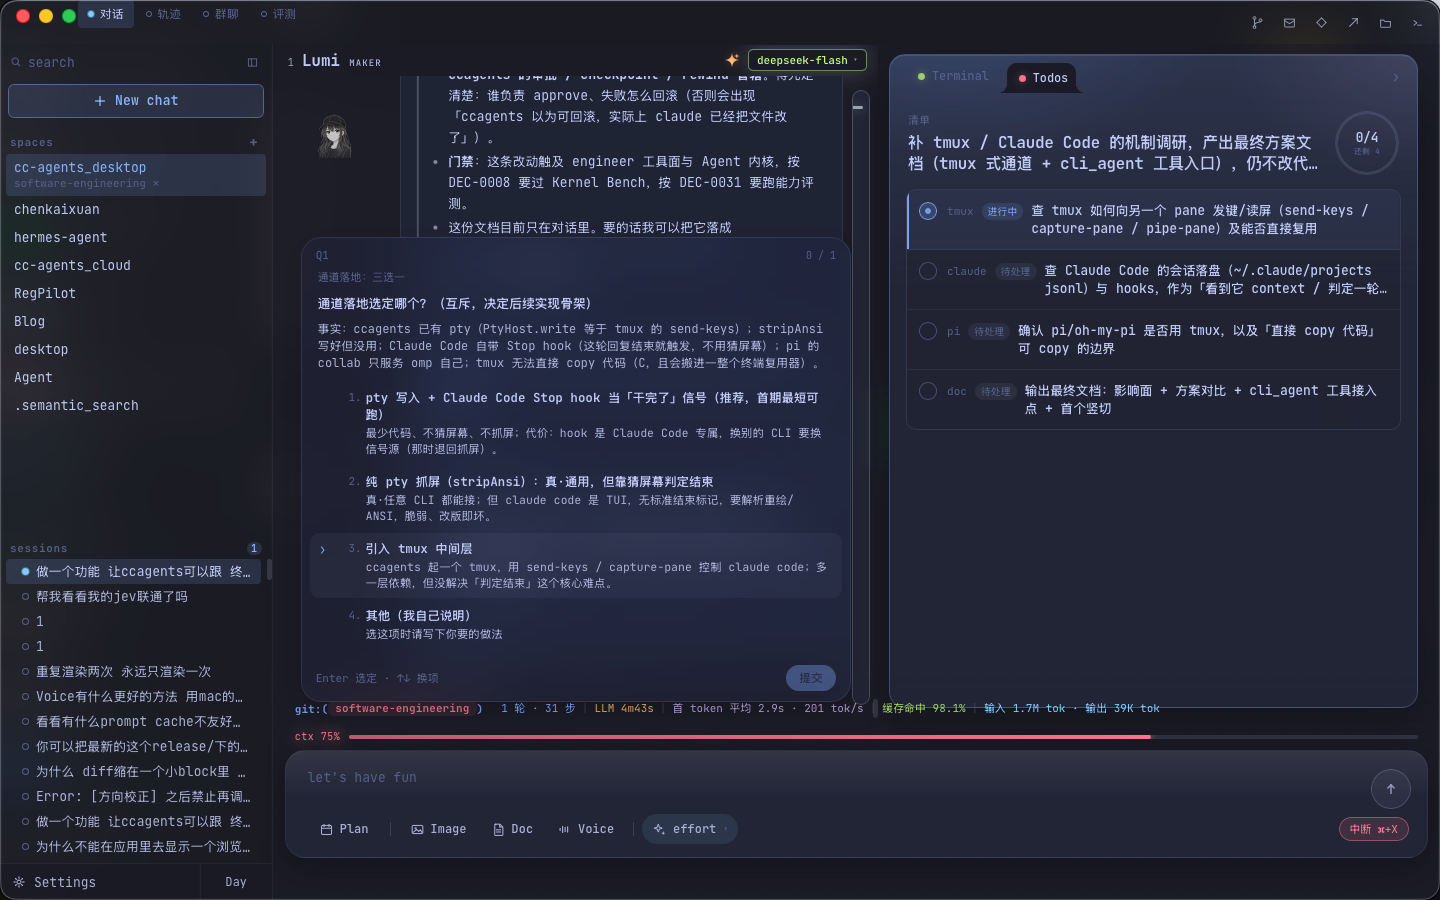The image size is (1440, 900).
Task: Open the folder icon in top bar
Action: click(1385, 23)
